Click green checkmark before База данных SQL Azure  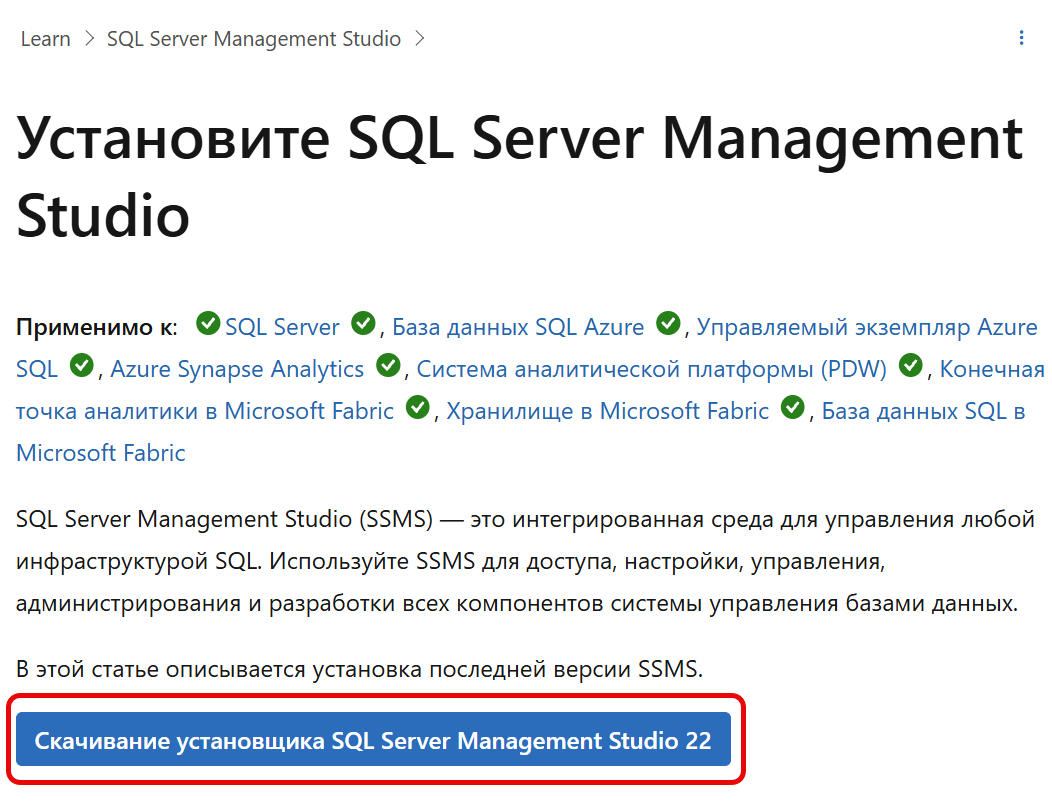[x=364, y=323]
